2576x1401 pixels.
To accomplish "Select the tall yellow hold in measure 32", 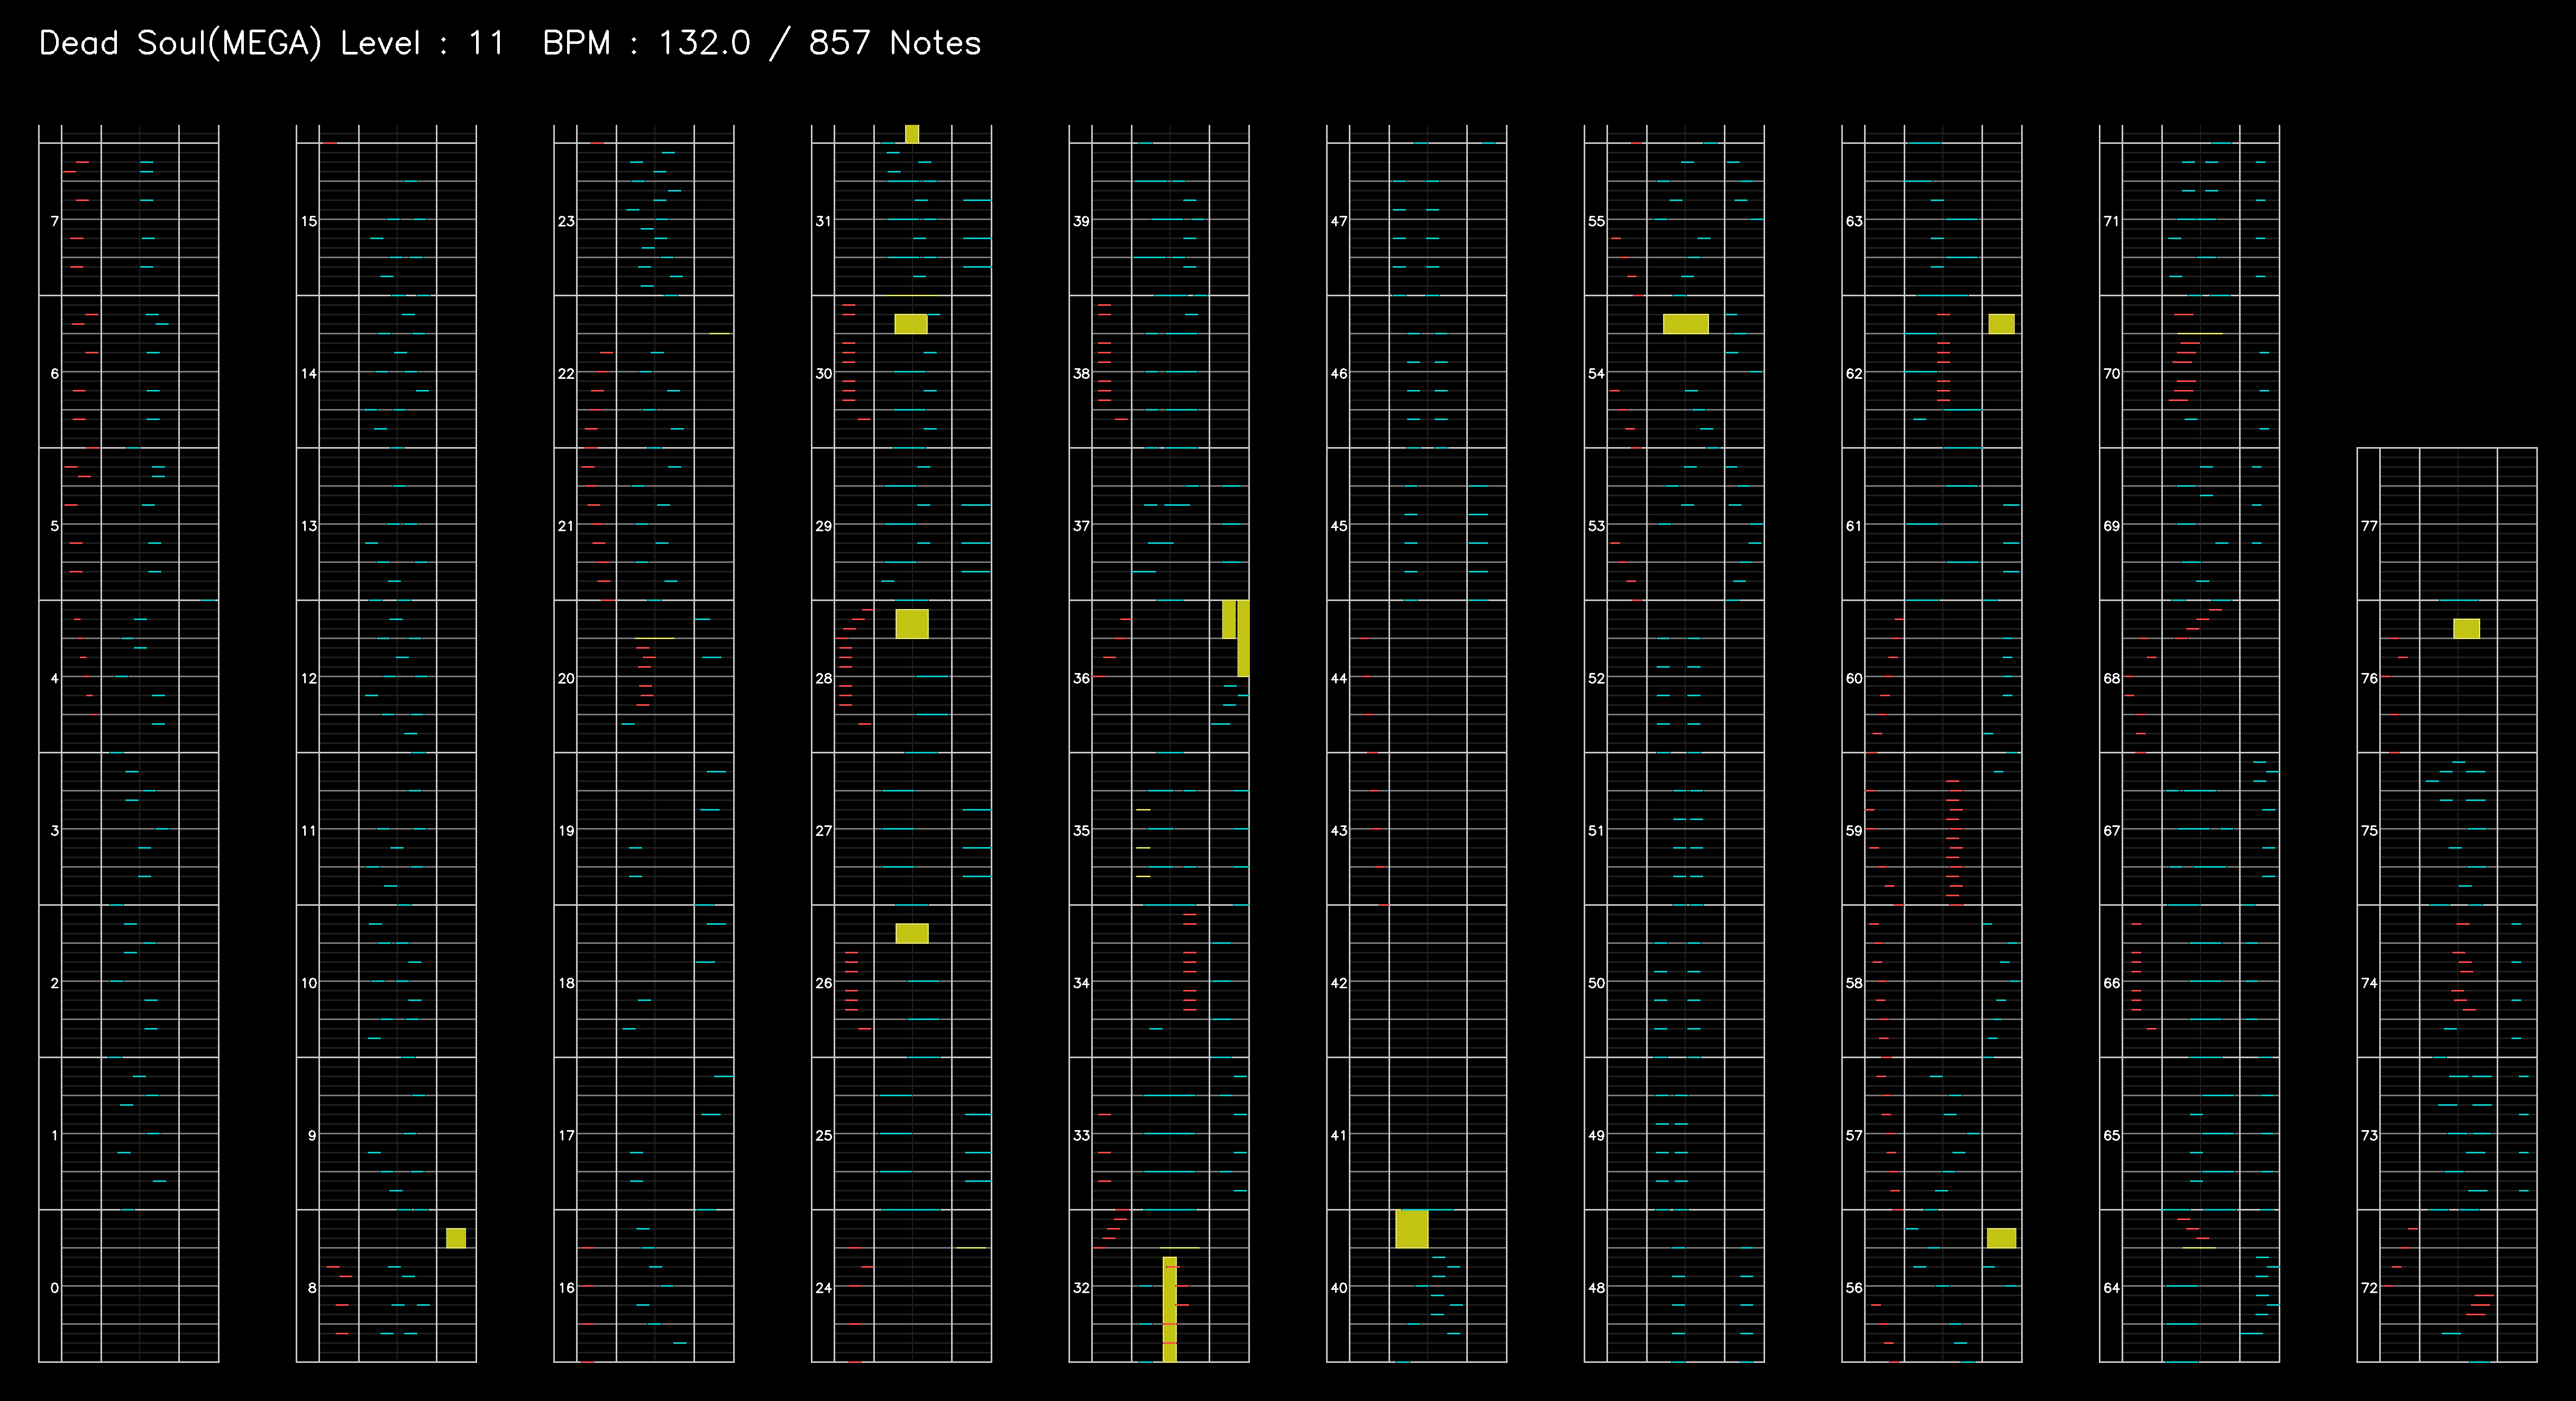I will [1170, 1309].
